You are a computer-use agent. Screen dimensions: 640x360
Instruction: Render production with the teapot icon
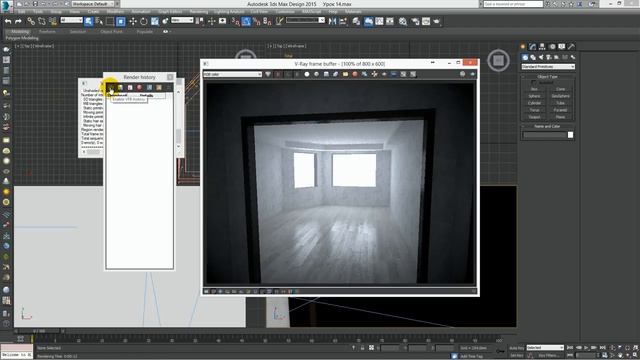tap(437, 21)
